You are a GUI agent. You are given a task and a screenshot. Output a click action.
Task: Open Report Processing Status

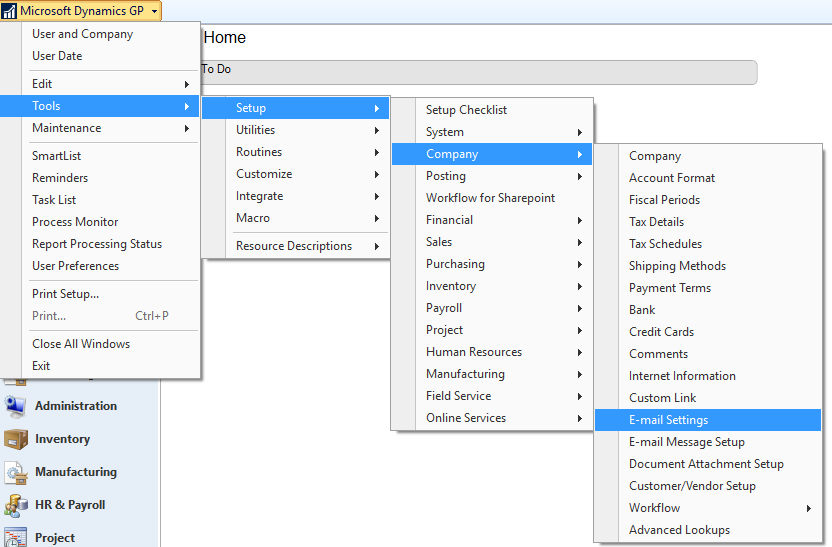(x=100, y=244)
